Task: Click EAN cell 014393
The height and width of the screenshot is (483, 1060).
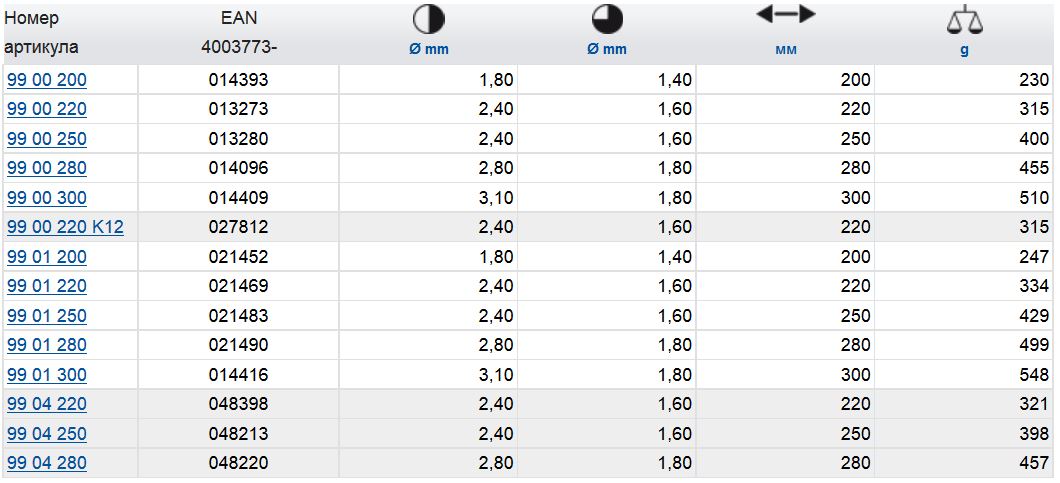Action: (x=238, y=80)
